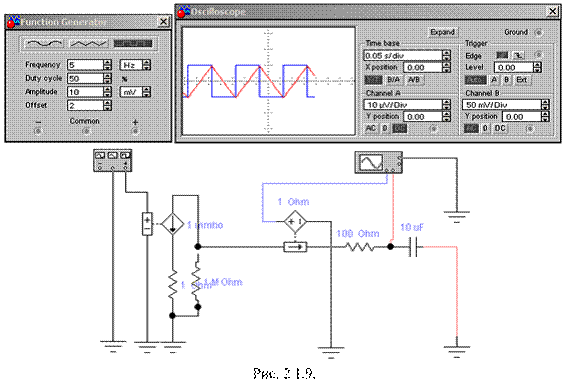Adjust the Channel B 50 mV/Div stepper

pyautogui.click(x=545, y=105)
